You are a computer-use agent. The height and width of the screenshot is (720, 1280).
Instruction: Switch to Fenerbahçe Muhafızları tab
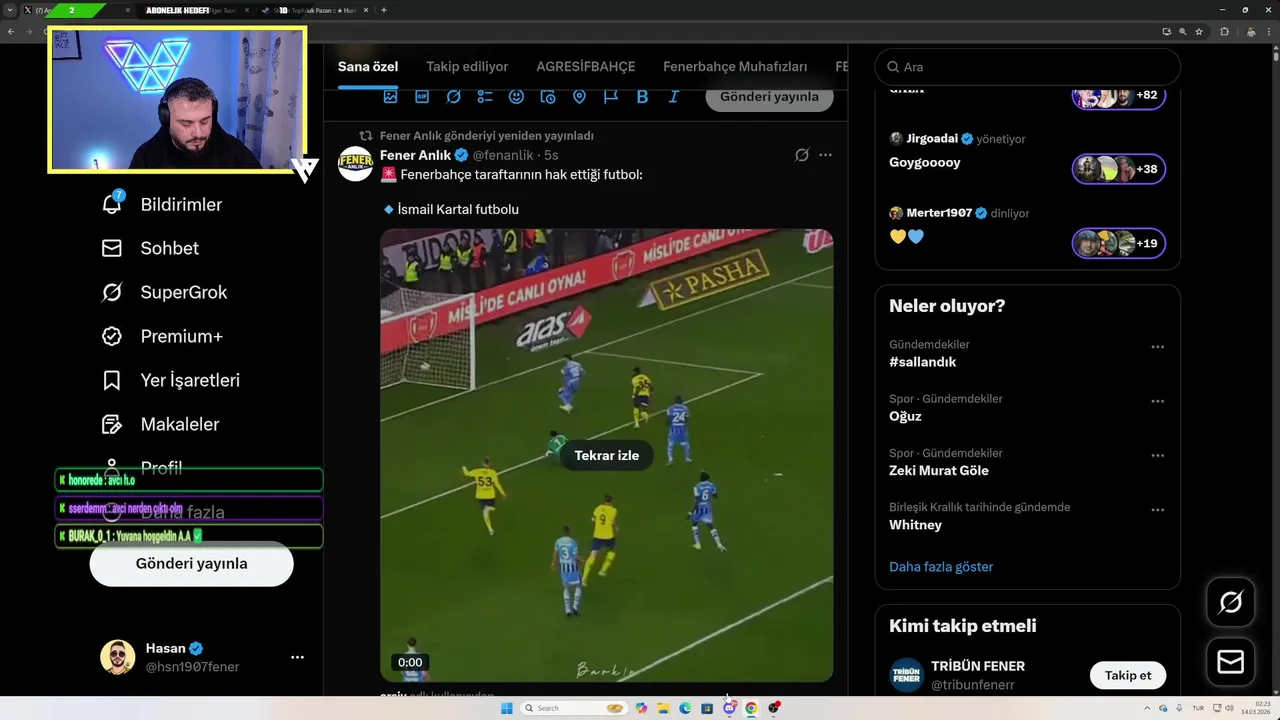click(735, 66)
